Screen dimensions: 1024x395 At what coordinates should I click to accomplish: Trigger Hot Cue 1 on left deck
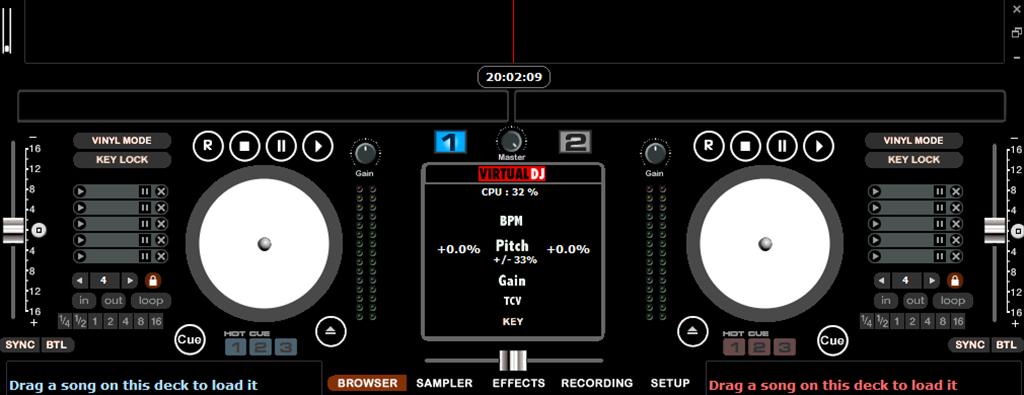[236, 347]
